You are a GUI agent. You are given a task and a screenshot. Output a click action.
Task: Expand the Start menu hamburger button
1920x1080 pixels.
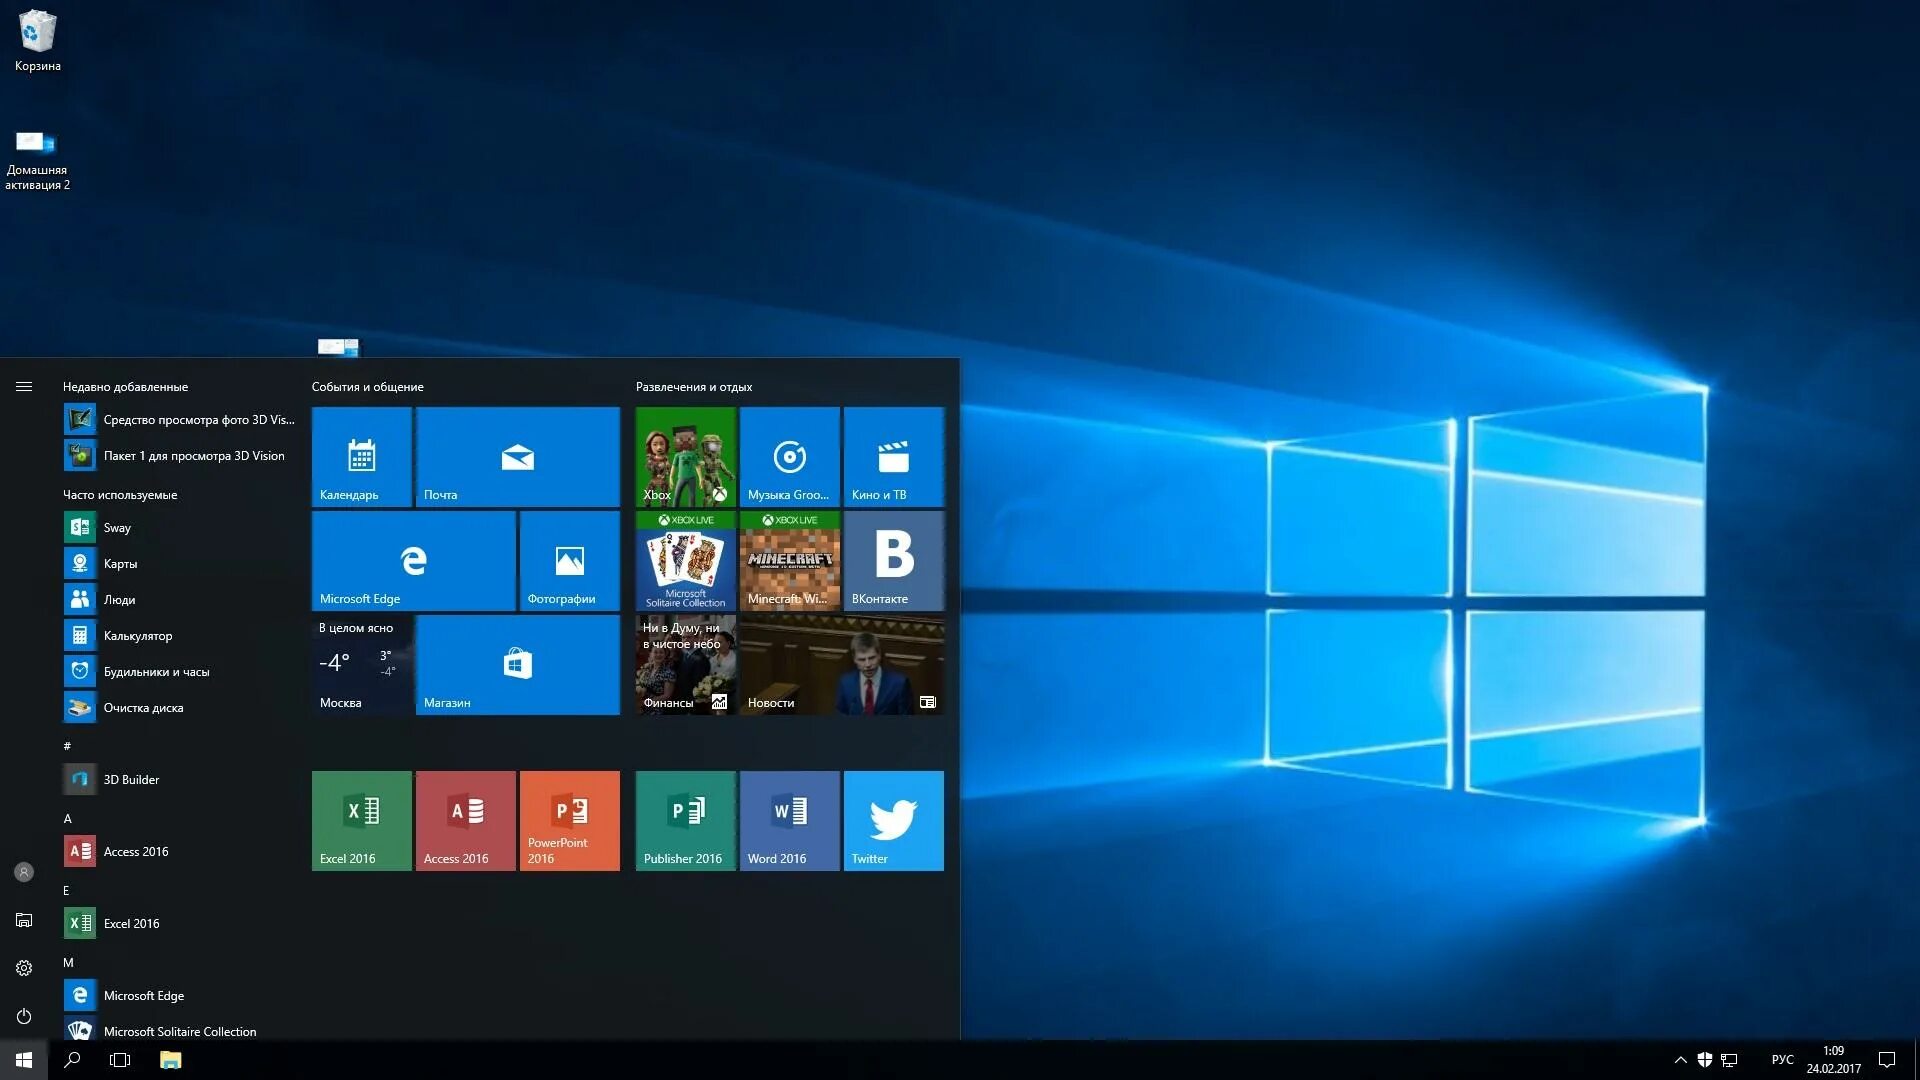(24, 386)
